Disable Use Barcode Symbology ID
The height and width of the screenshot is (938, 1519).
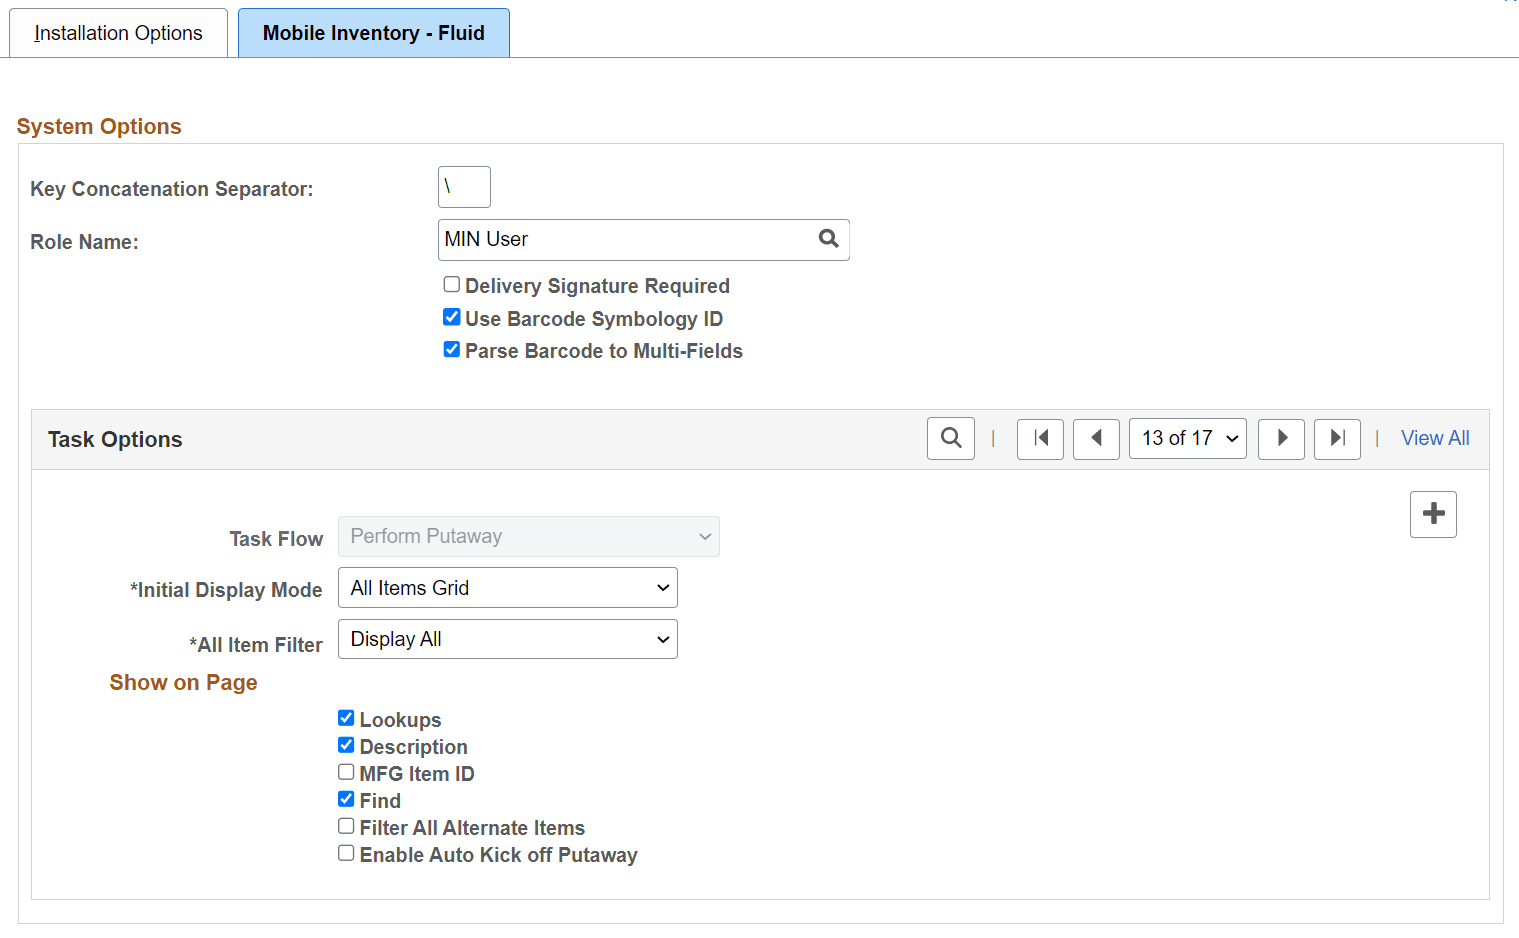point(451,316)
